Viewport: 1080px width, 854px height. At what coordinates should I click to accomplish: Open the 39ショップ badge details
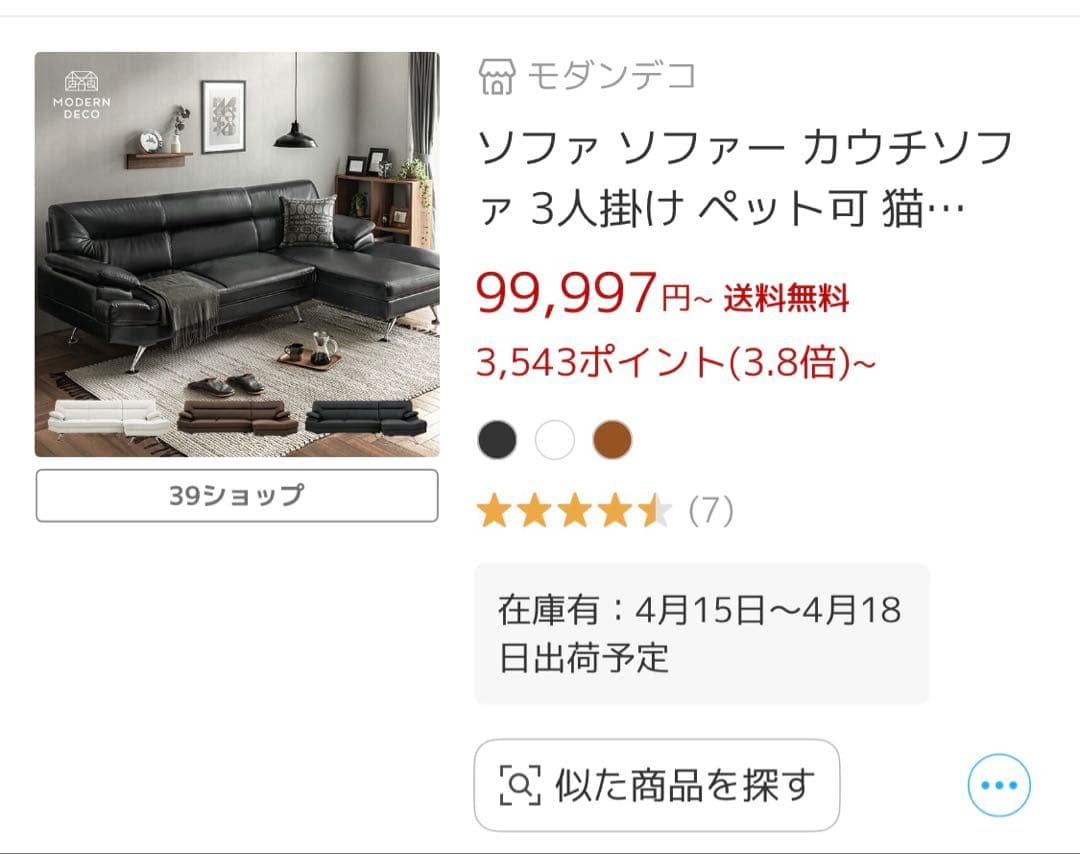(236, 495)
